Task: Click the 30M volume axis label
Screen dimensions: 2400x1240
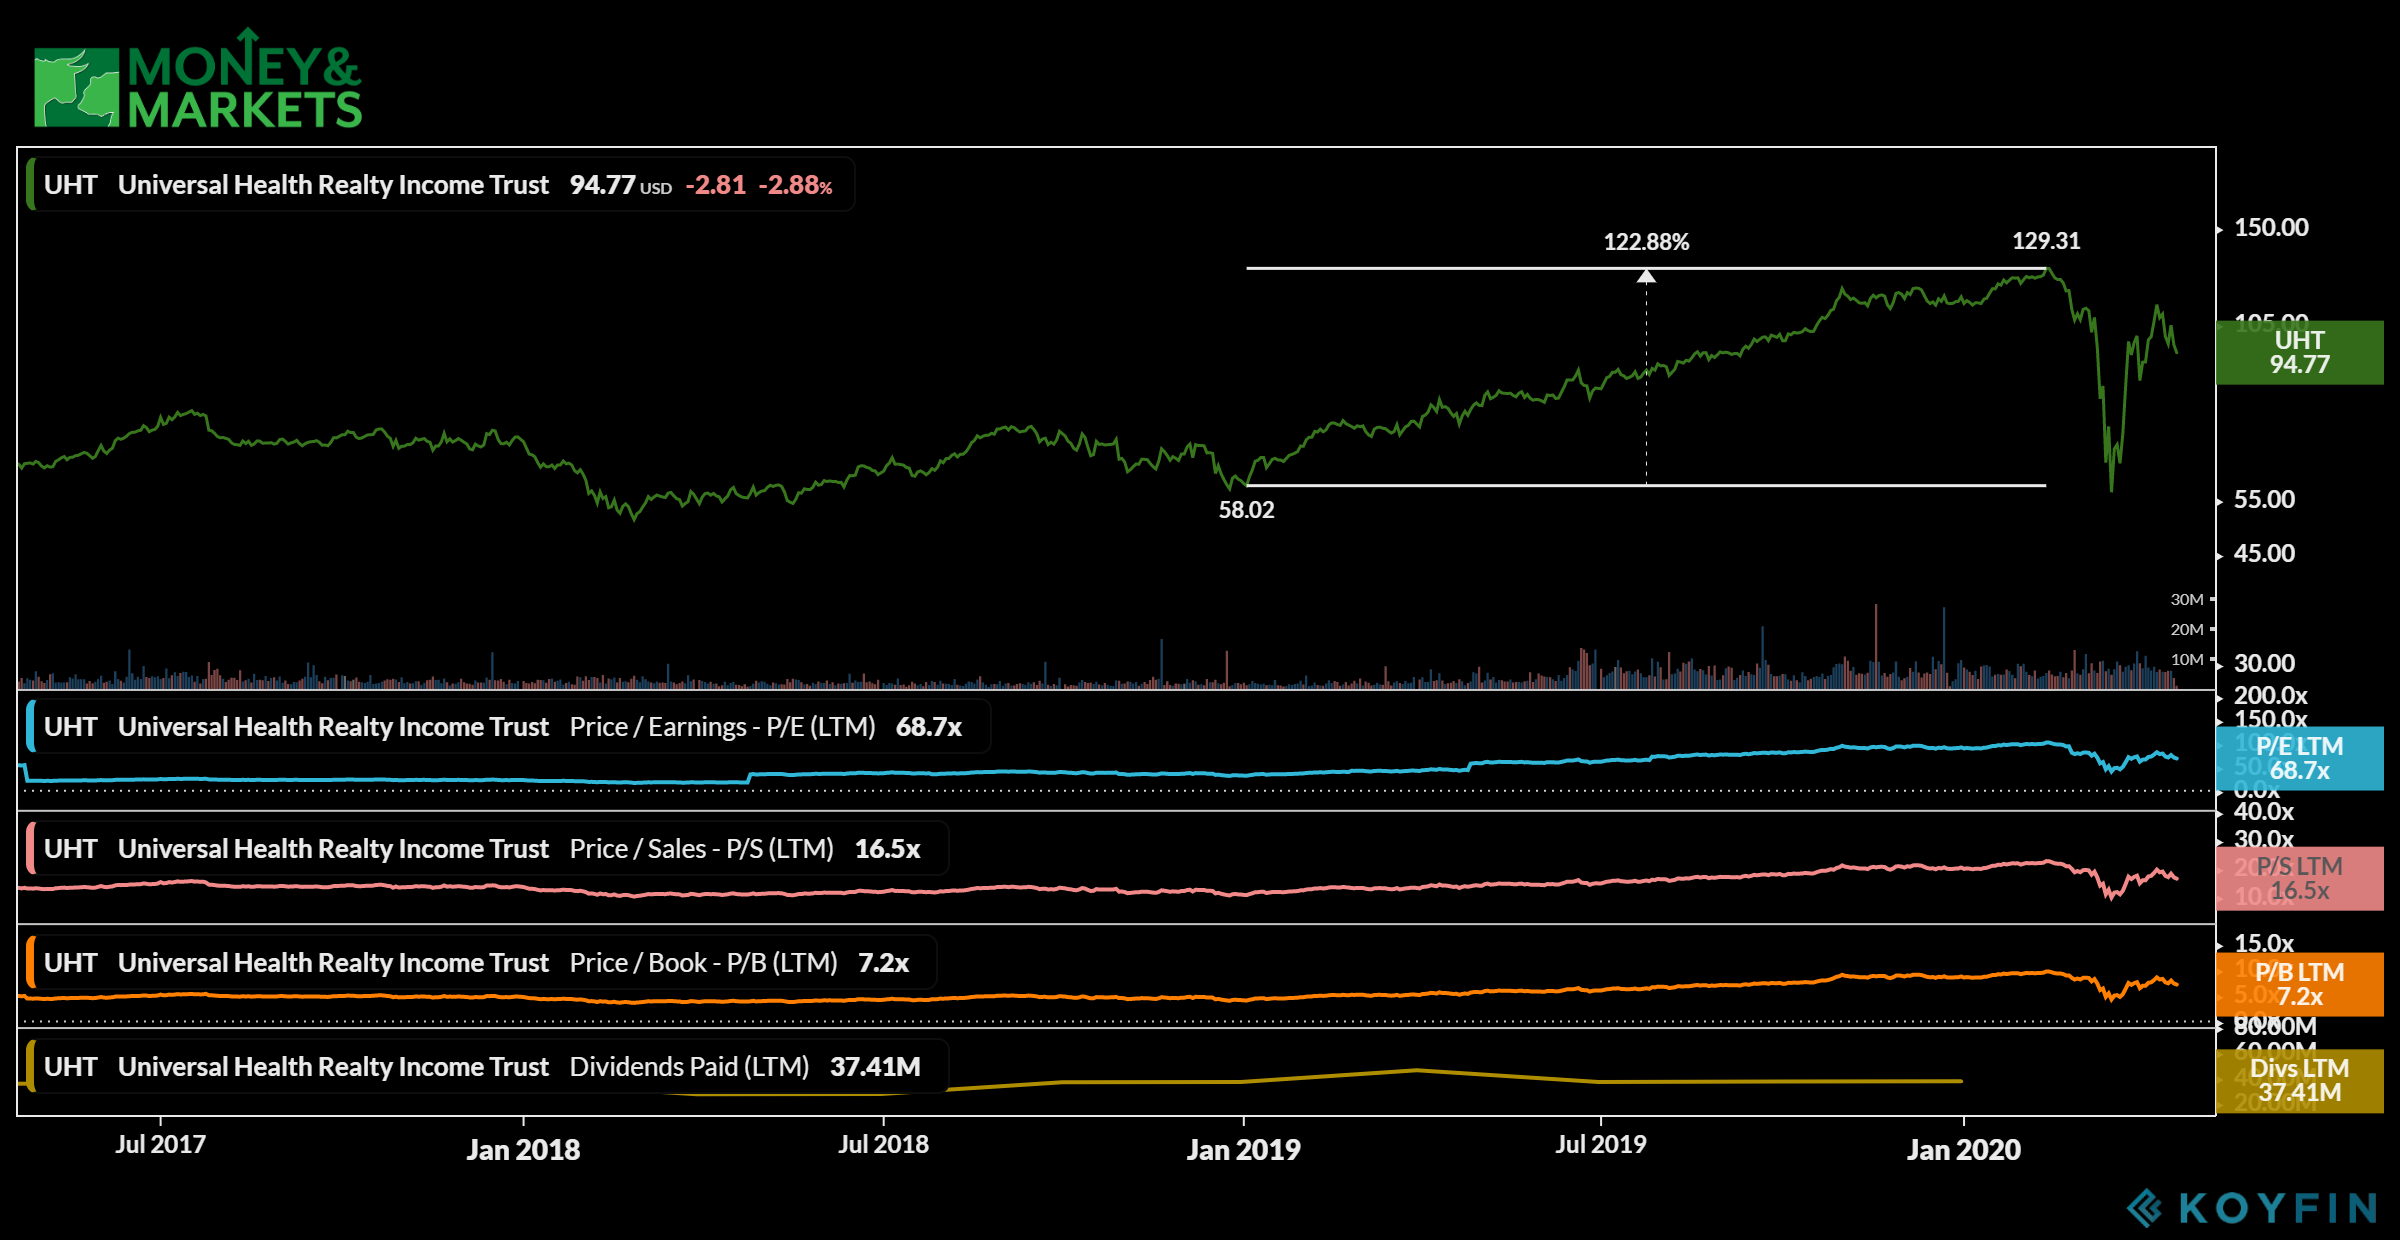Action: tap(2187, 600)
